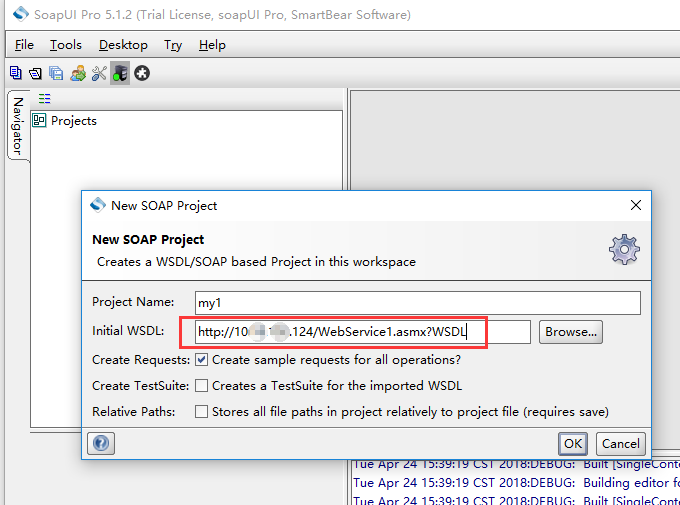This screenshot has width=680, height=505.
Task: Click OK to create the project
Action: (x=573, y=443)
